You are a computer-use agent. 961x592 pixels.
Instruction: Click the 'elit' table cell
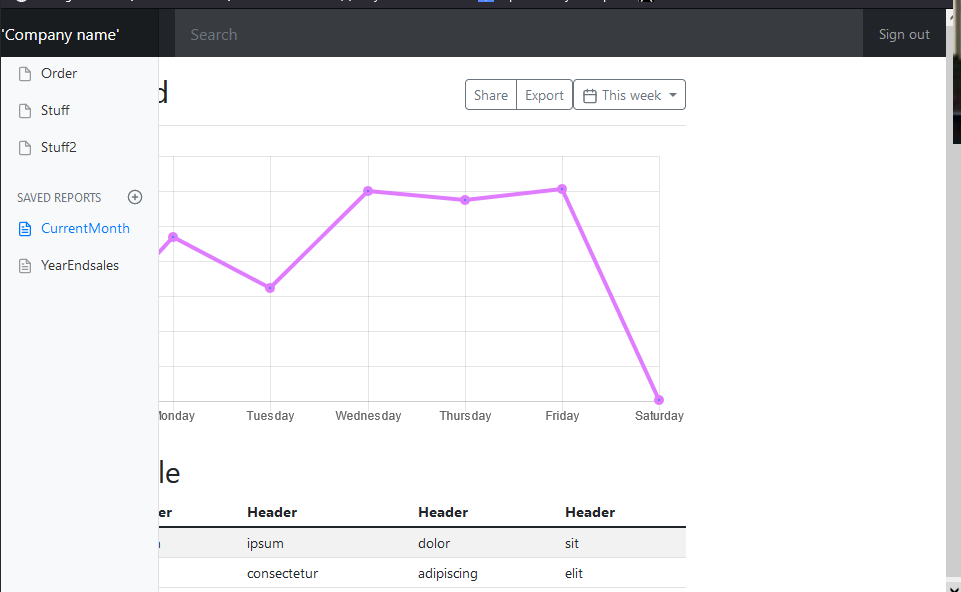click(x=574, y=574)
